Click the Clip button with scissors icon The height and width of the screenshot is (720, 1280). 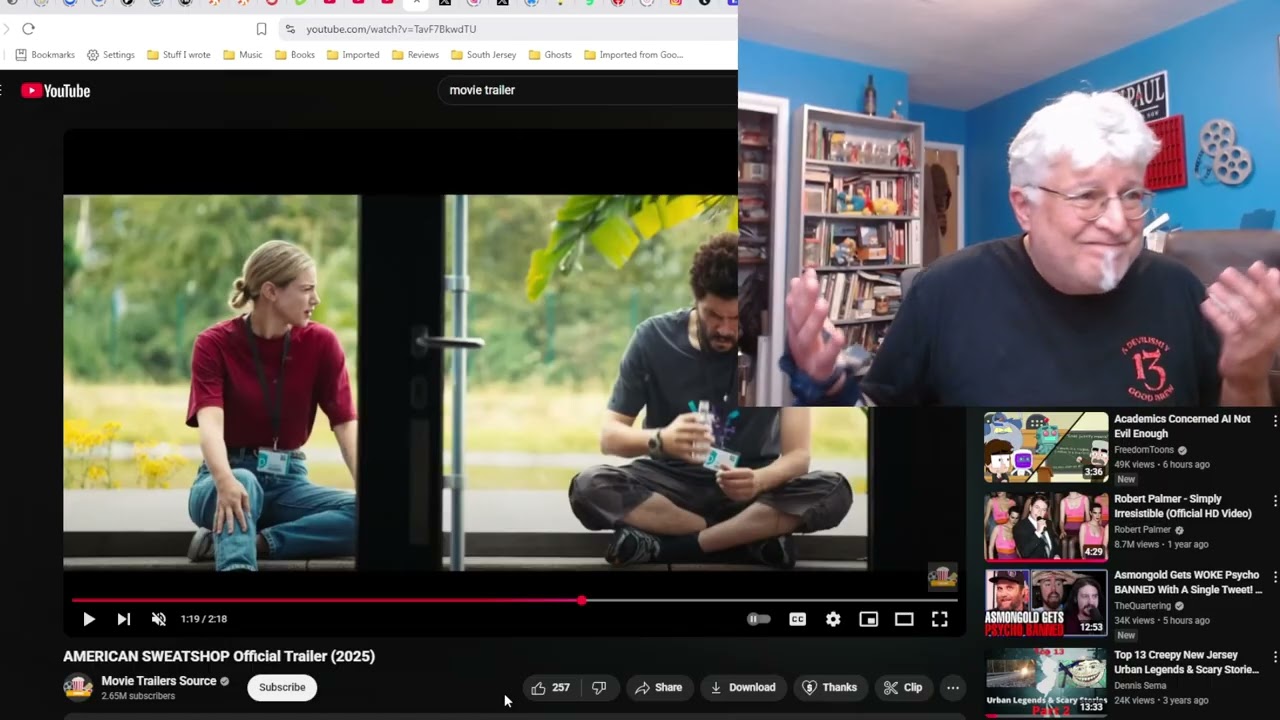click(903, 687)
